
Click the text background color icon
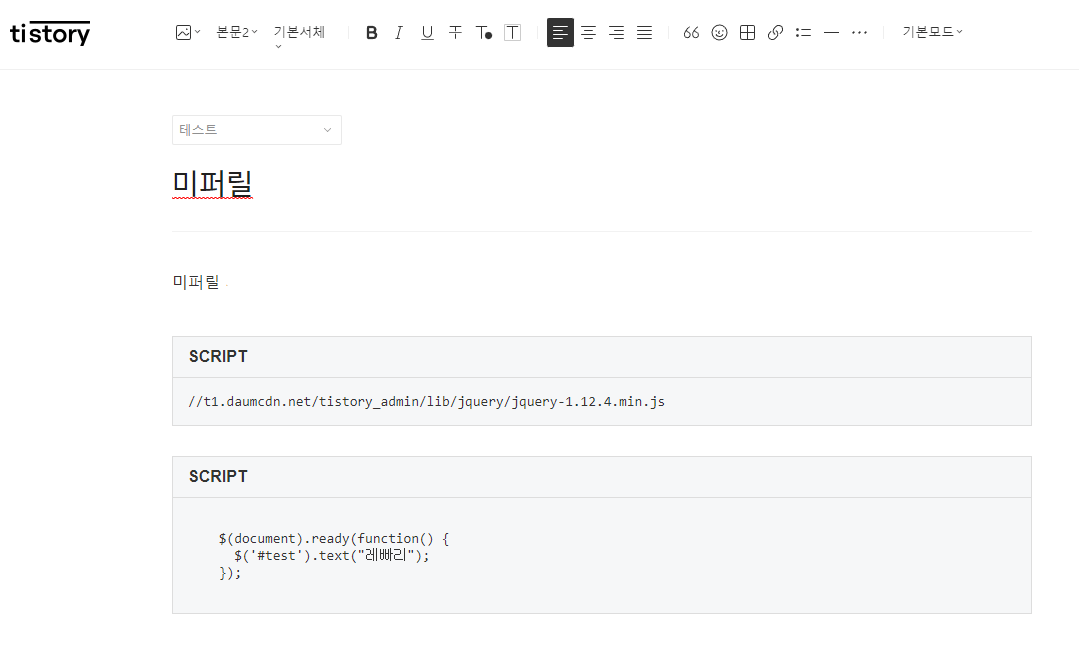pyautogui.click(x=512, y=32)
